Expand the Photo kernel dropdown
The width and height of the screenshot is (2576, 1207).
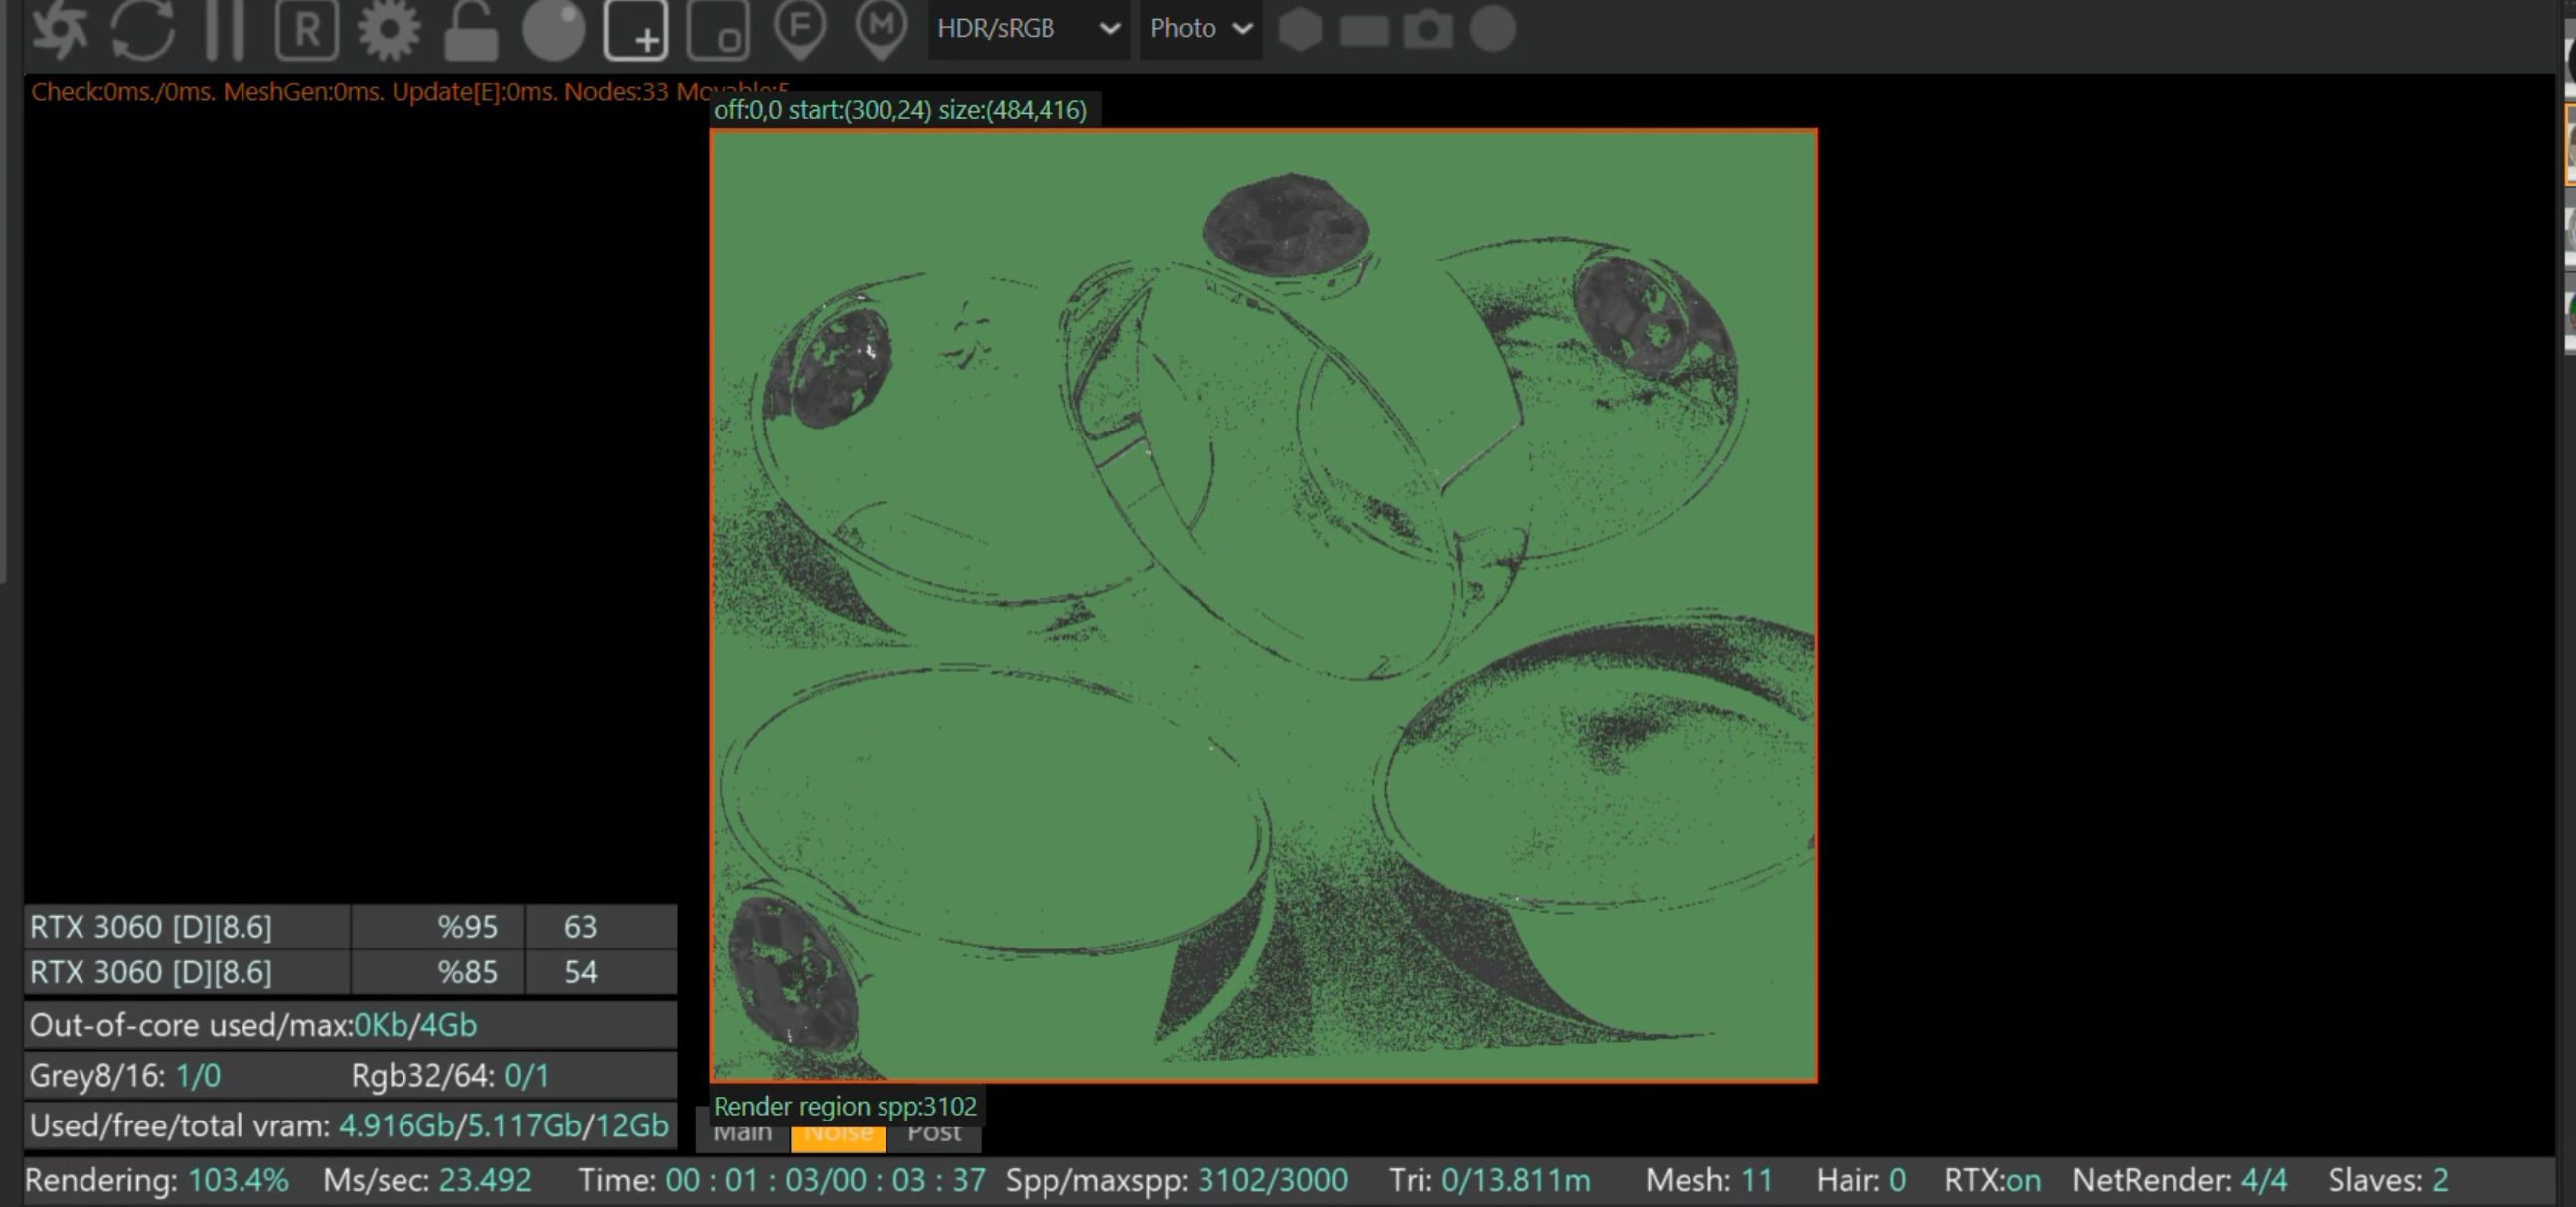[1200, 28]
